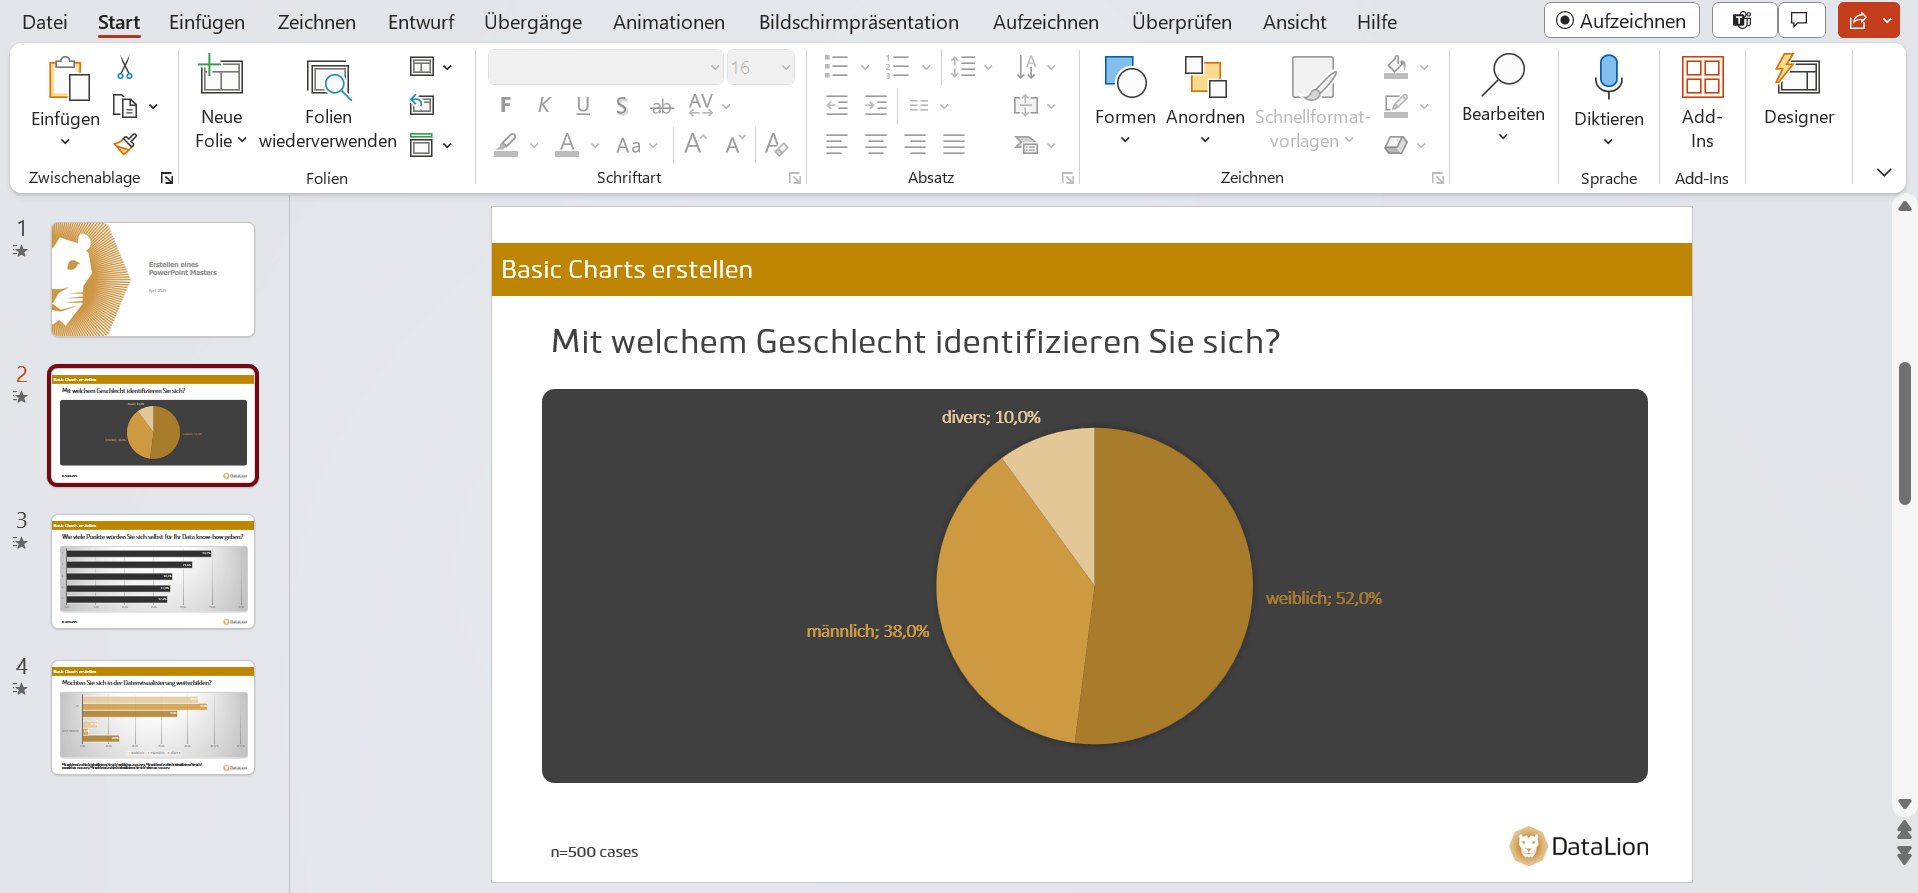Expand the Einfügen paste options arrow
1918x893 pixels.
pyautogui.click(x=66, y=142)
